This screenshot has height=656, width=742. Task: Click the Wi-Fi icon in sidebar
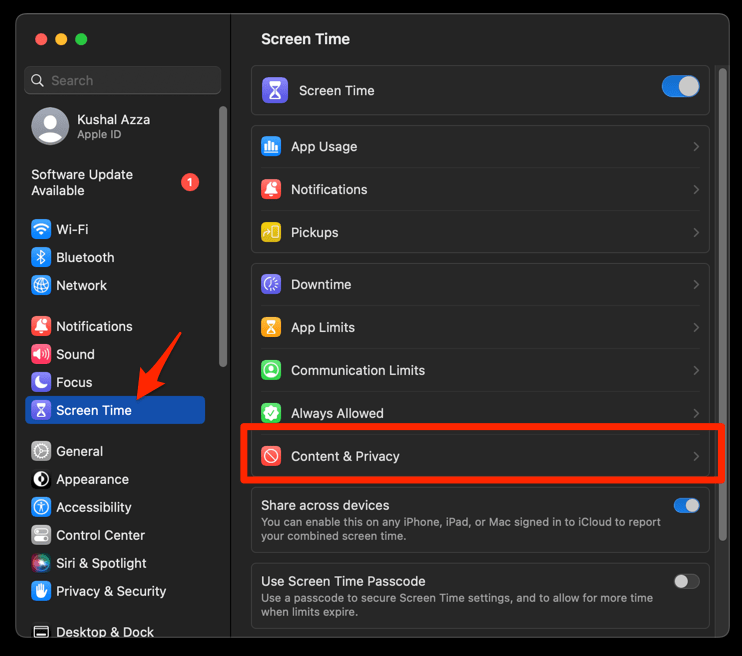41,229
